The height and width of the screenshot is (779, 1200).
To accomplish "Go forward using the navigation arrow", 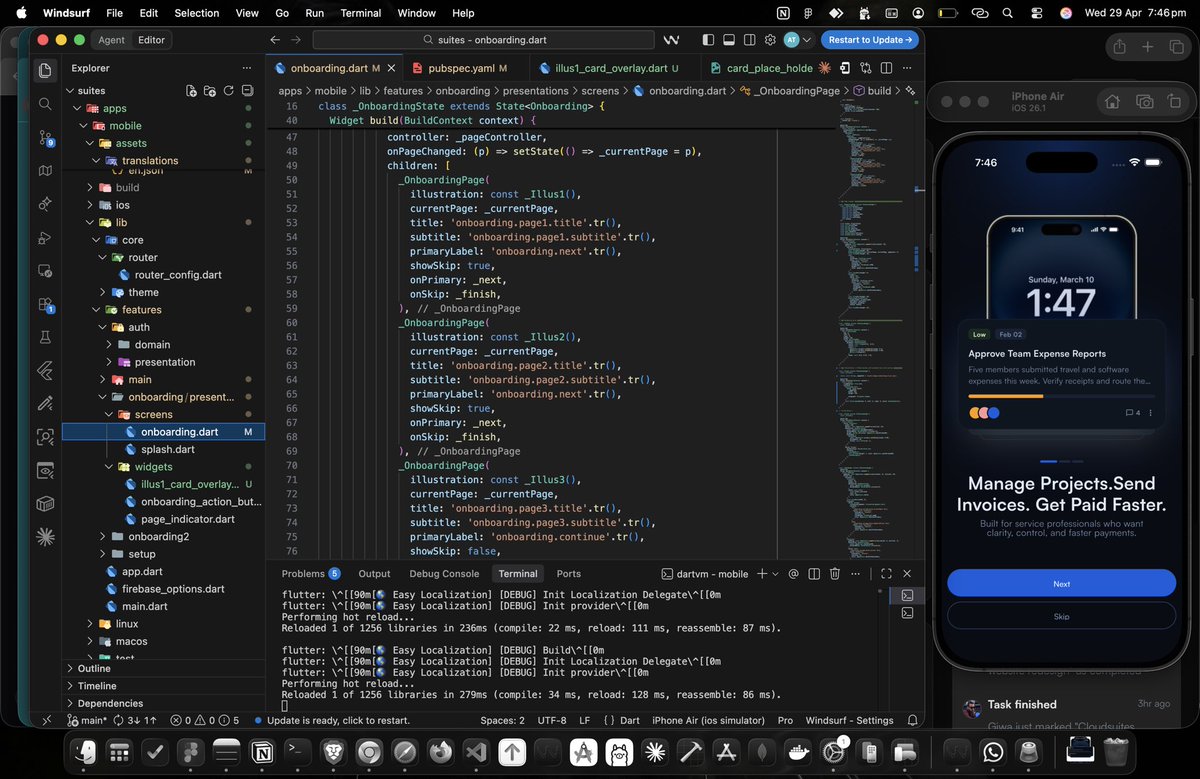I will (x=295, y=40).
